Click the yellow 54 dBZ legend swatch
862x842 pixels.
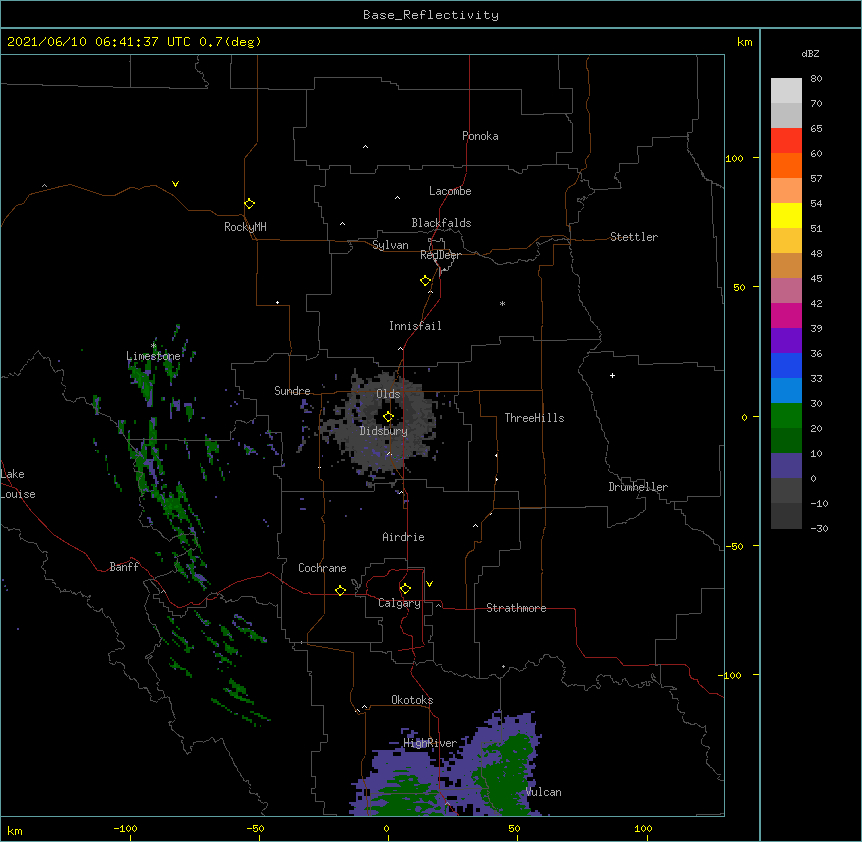(786, 215)
